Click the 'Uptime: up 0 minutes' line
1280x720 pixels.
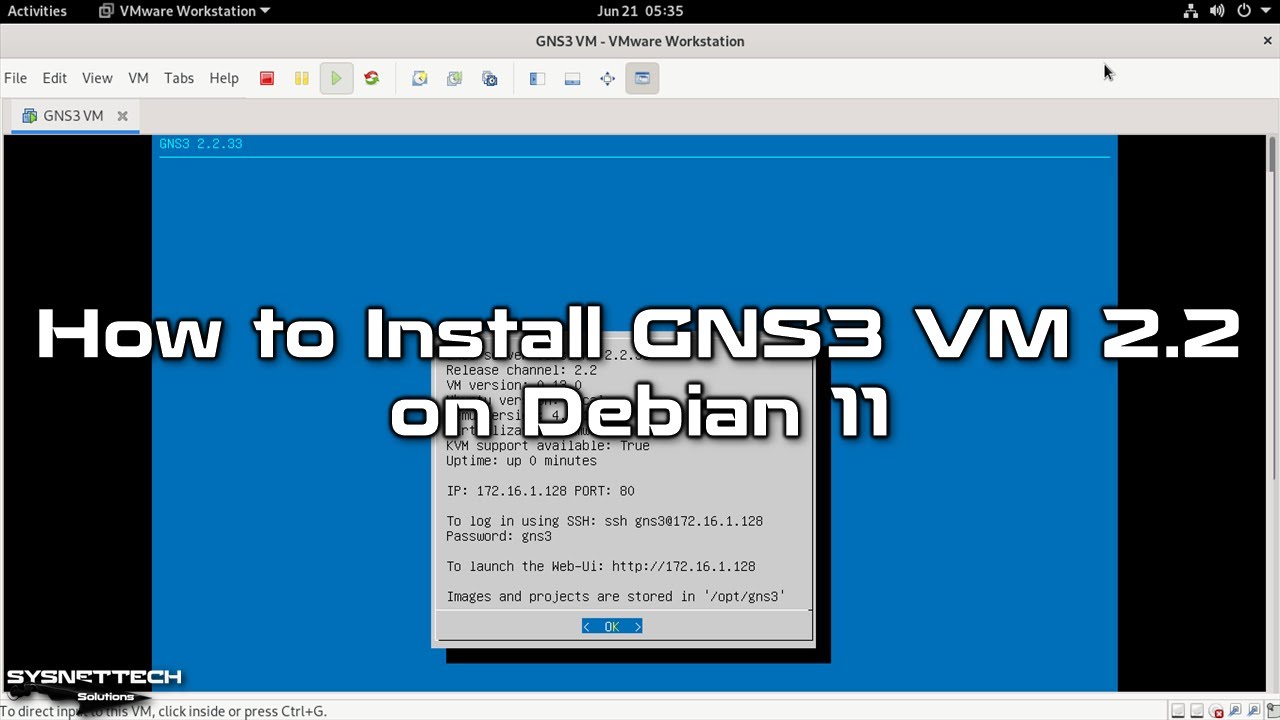521,461
